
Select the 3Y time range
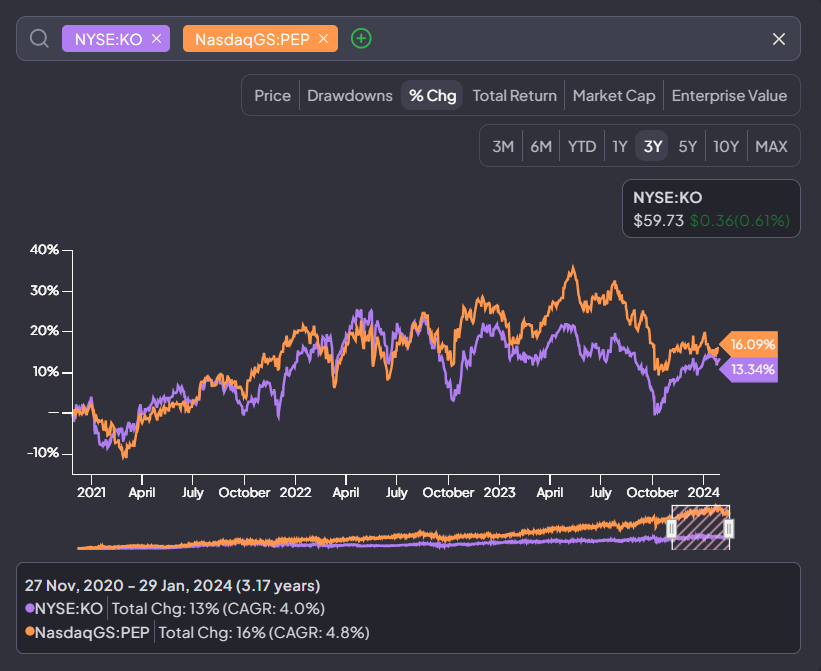point(652,146)
